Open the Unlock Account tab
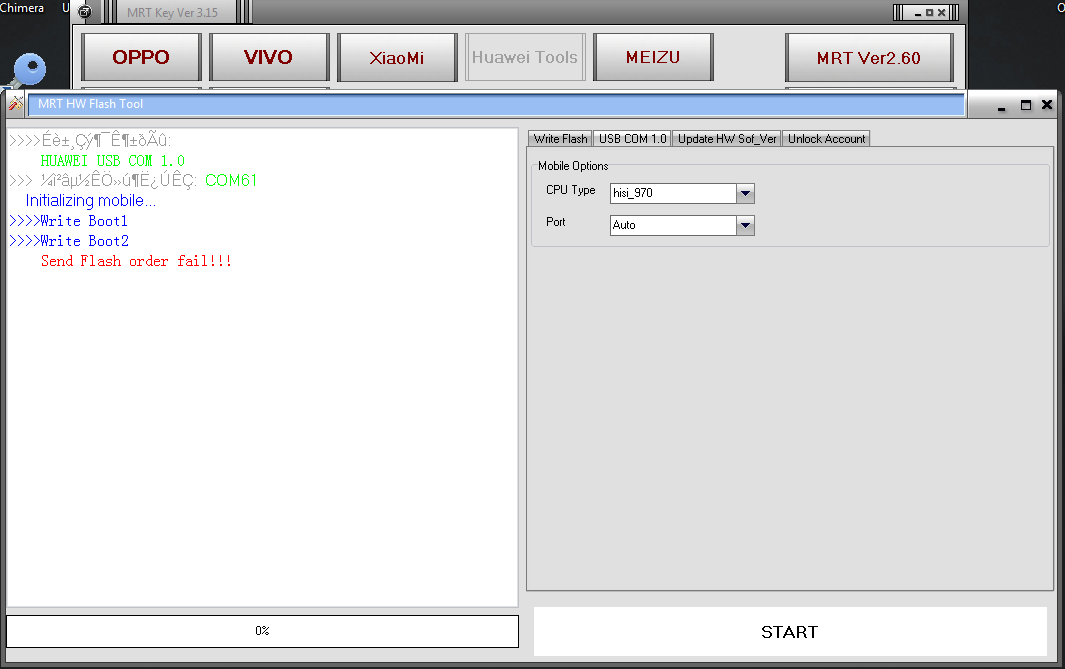This screenshot has height=669, width=1065. [x=826, y=139]
